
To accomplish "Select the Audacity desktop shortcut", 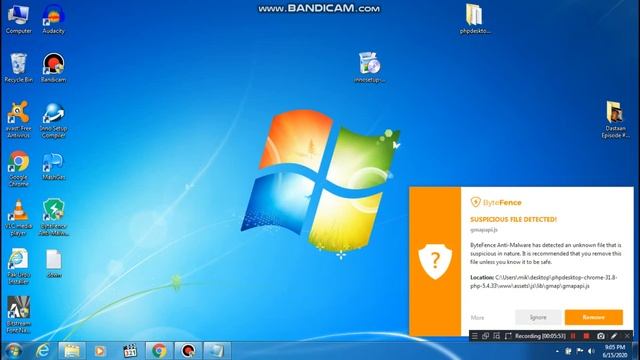I will 53,19.
